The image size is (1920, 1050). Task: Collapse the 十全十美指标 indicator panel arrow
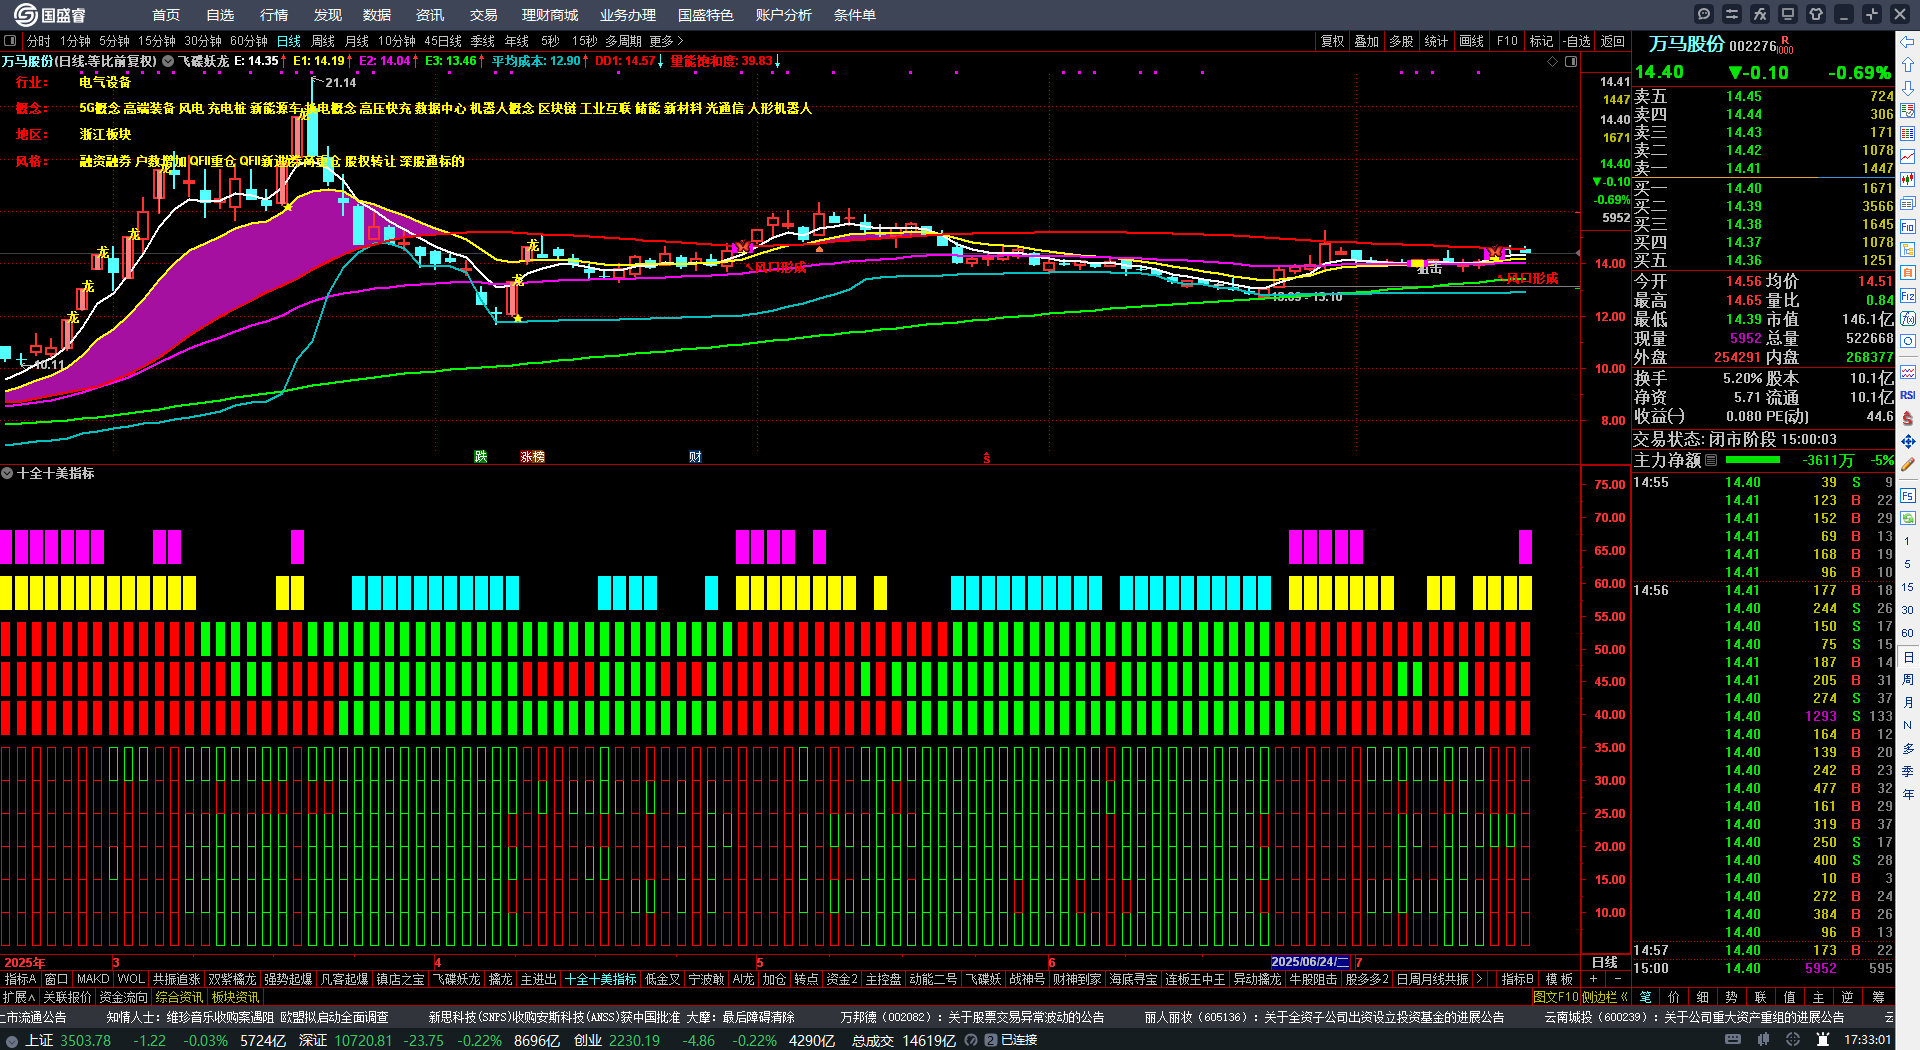pyautogui.click(x=7, y=473)
